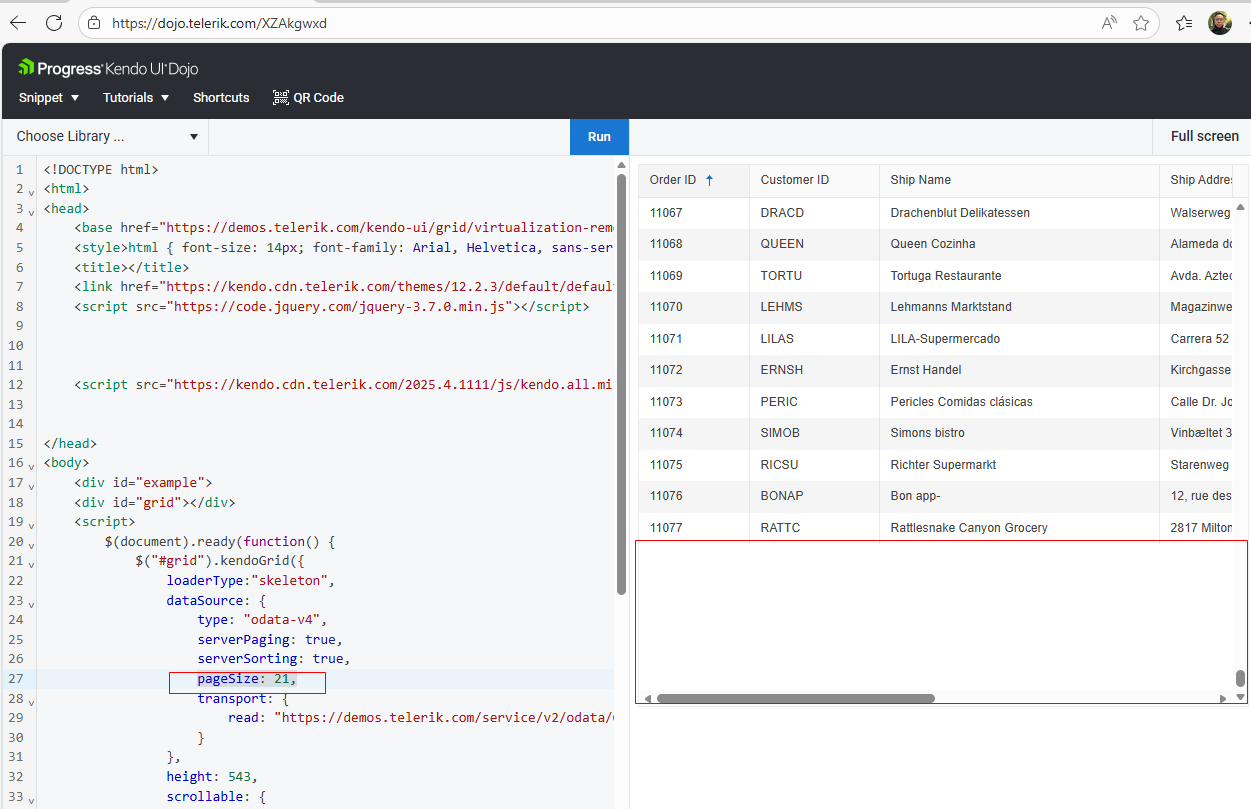Open the Tutorials menu
The width and height of the screenshot is (1251, 809).
135,97
